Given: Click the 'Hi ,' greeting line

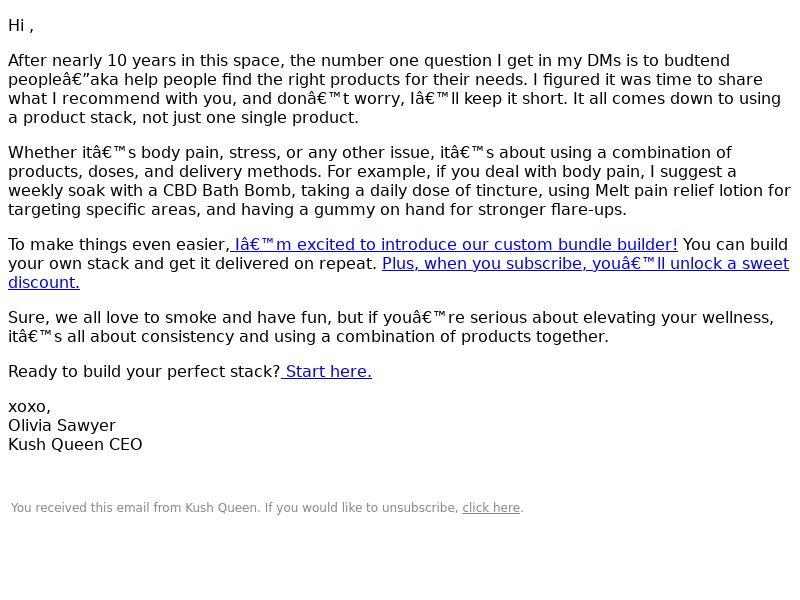Looking at the screenshot, I should coord(21,26).
